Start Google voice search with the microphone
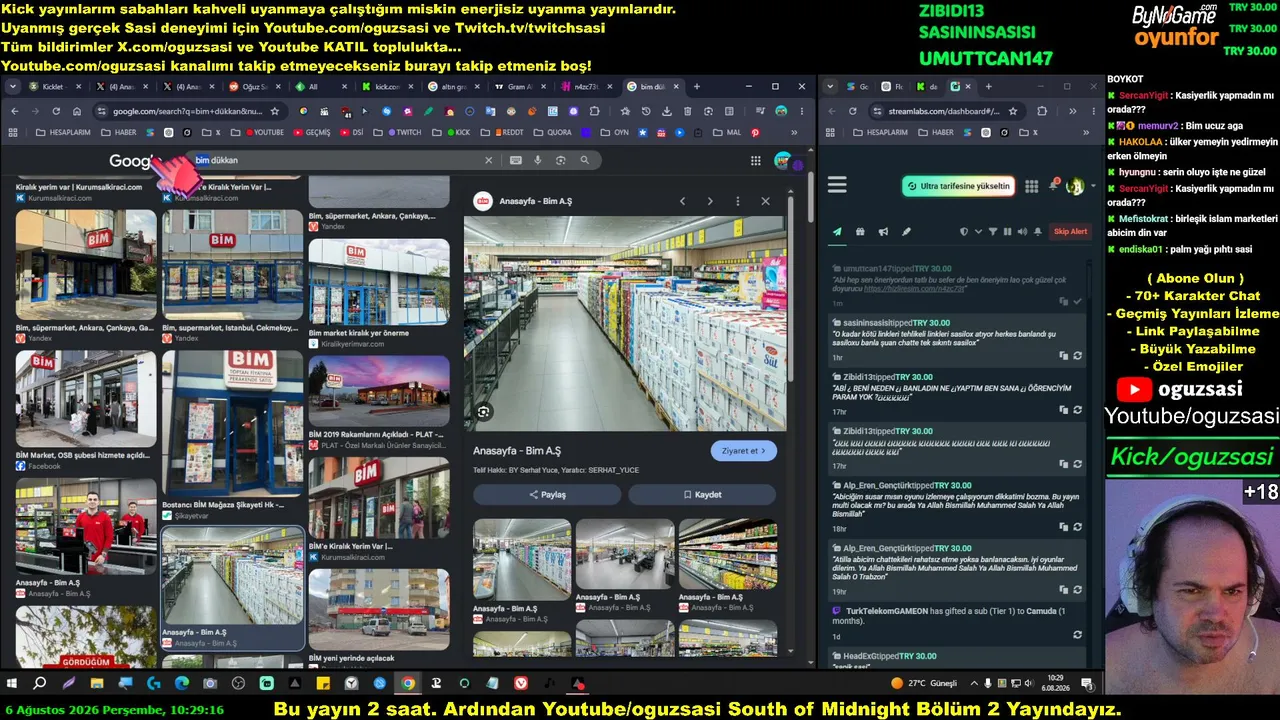Image resolution: width=1280 pixels, height=720 pixels. click(538, 160)
